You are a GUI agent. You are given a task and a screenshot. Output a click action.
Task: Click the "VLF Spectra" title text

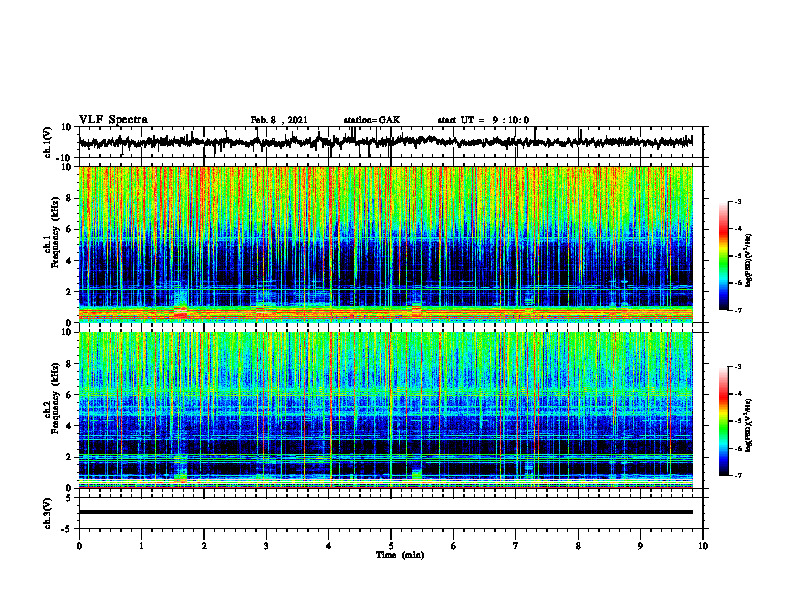[x=113, y=120]
